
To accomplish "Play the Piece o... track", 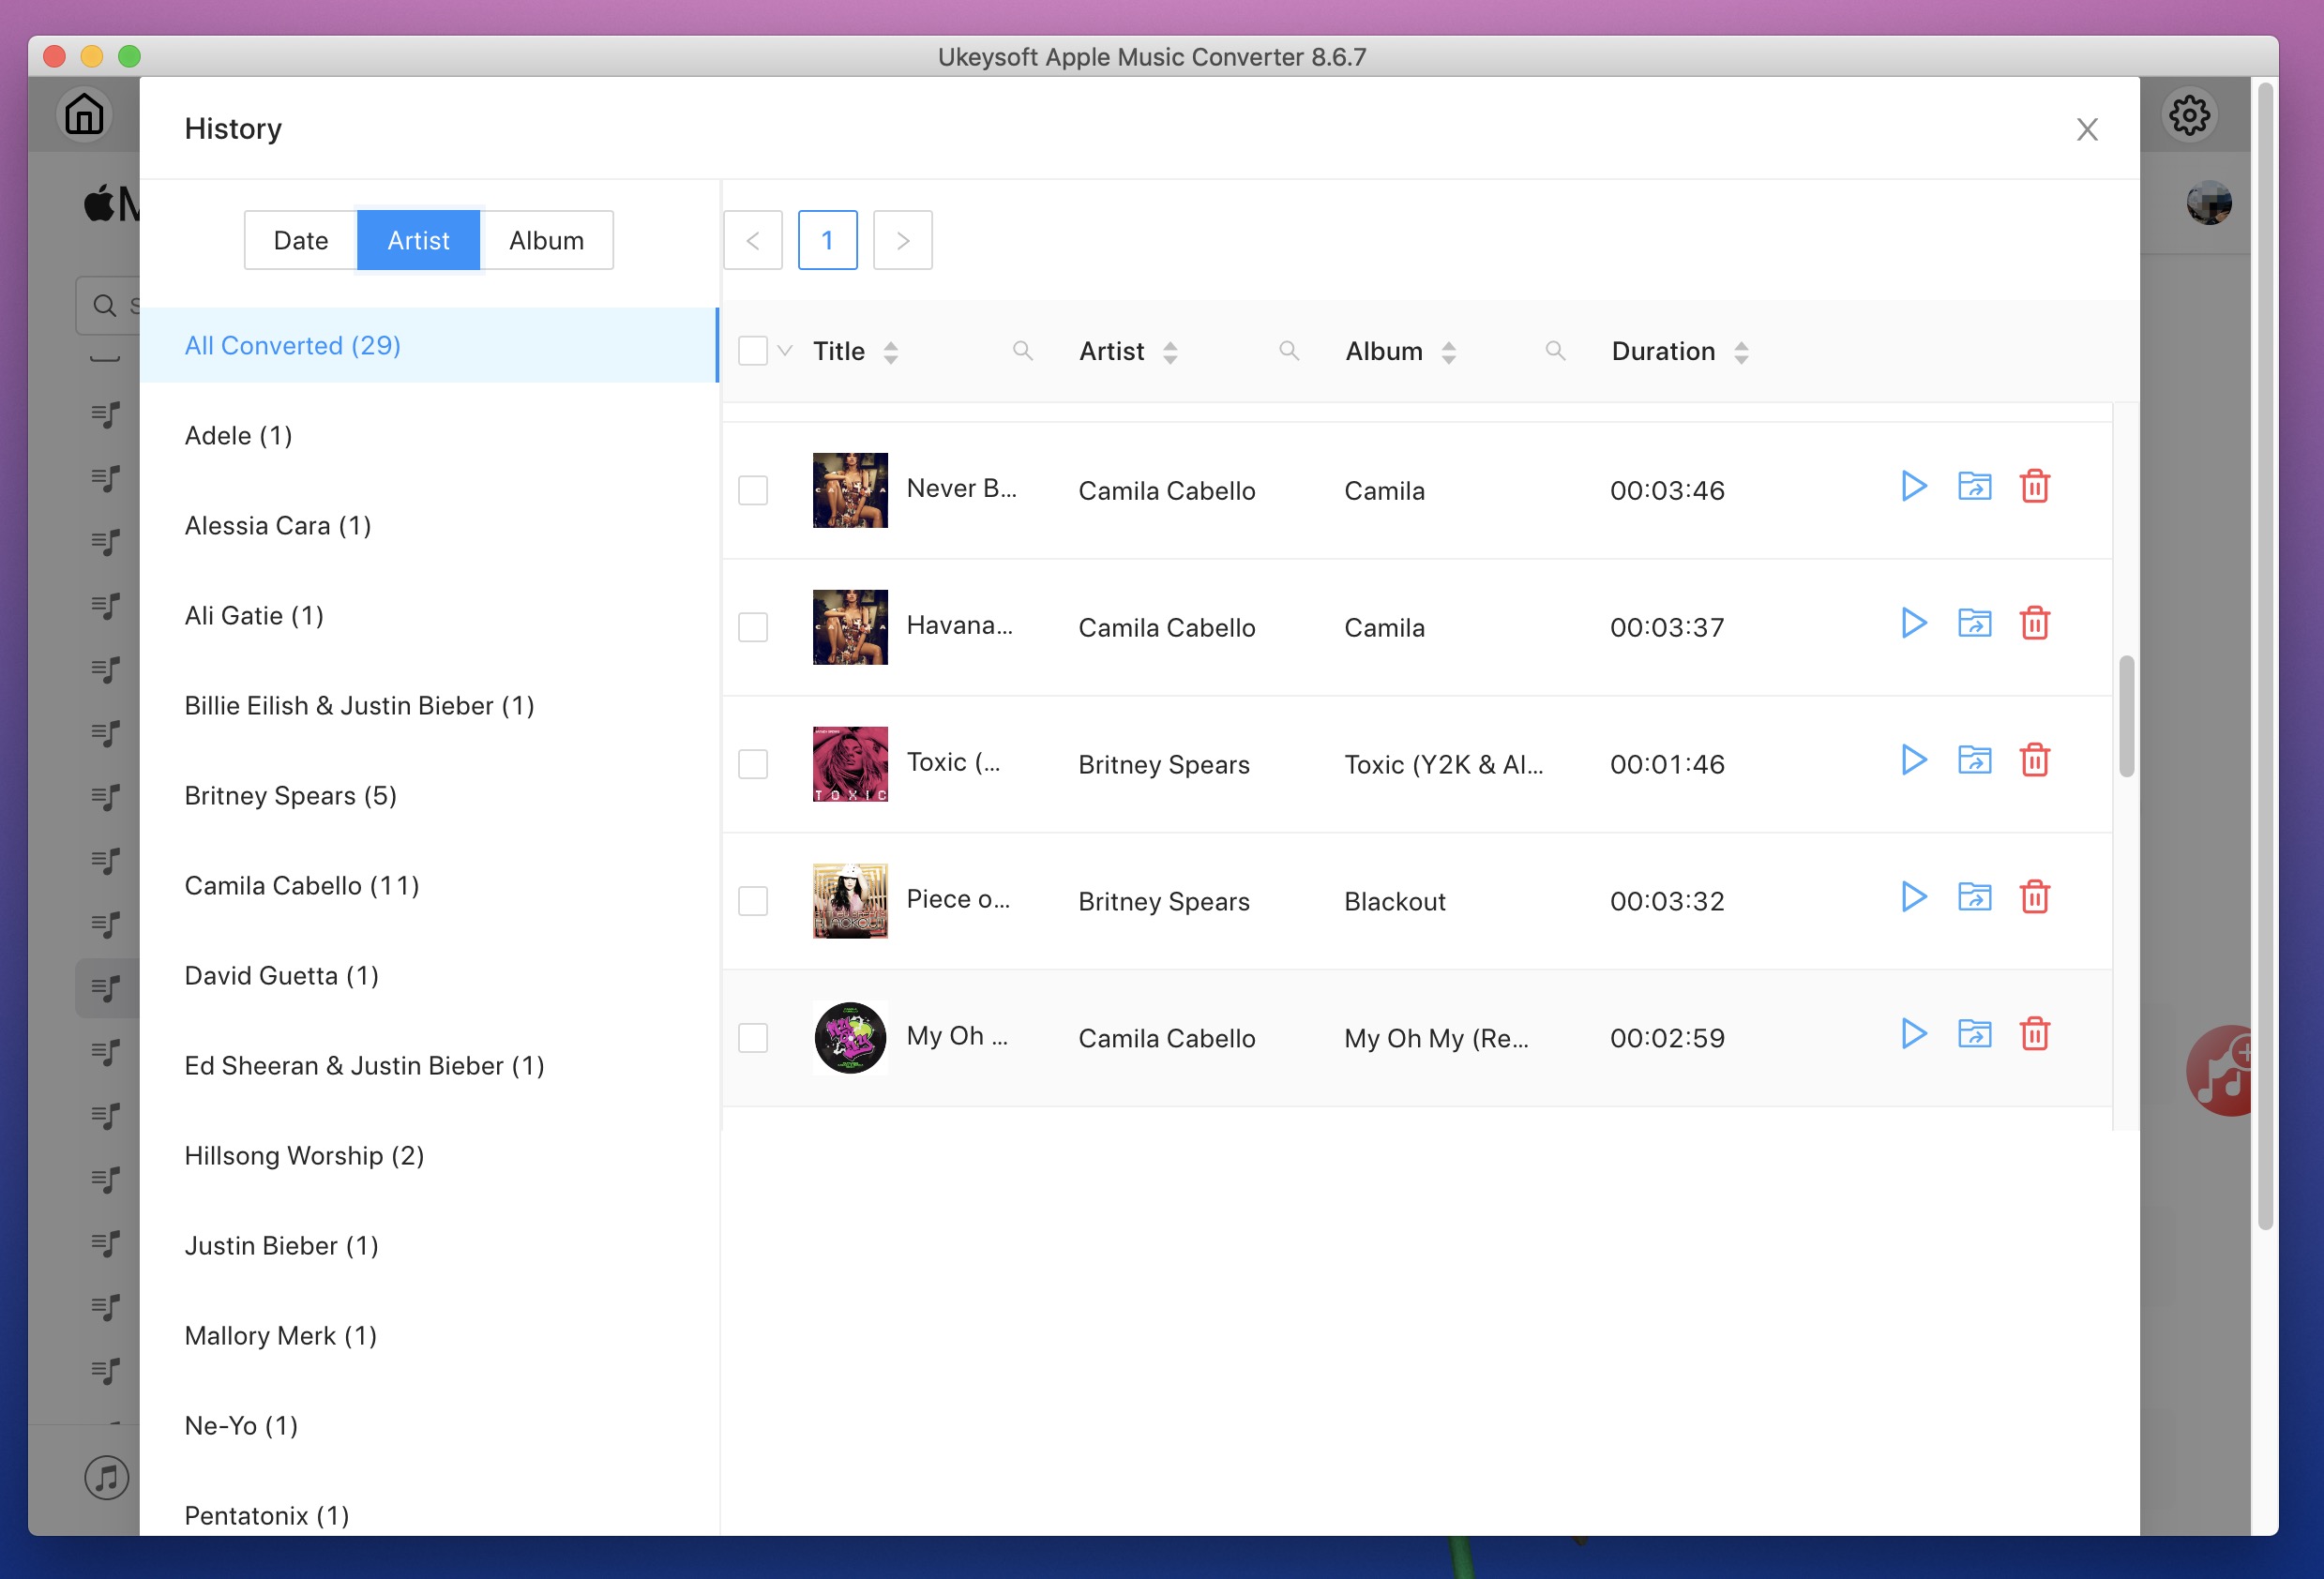I will (x=1913, y=898).
